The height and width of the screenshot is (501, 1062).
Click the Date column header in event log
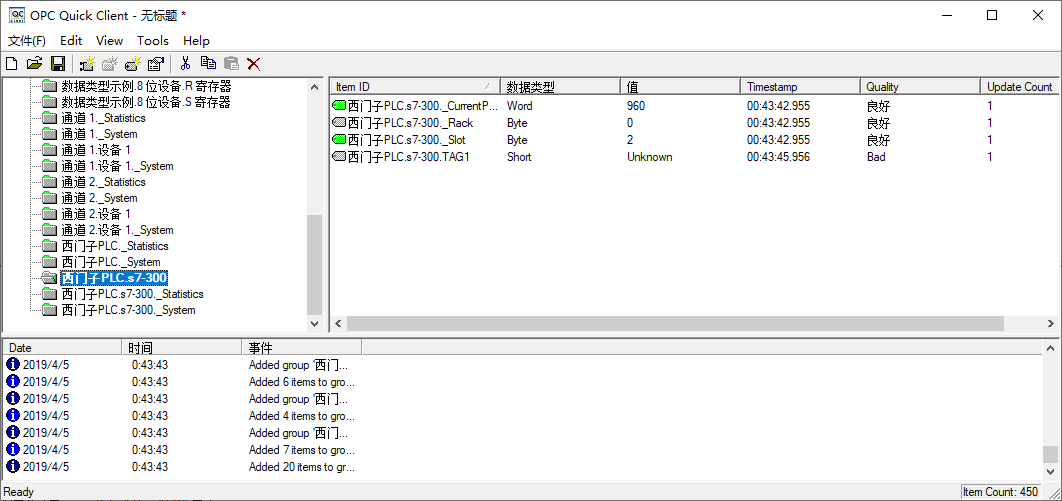click(x=62, y=348)
